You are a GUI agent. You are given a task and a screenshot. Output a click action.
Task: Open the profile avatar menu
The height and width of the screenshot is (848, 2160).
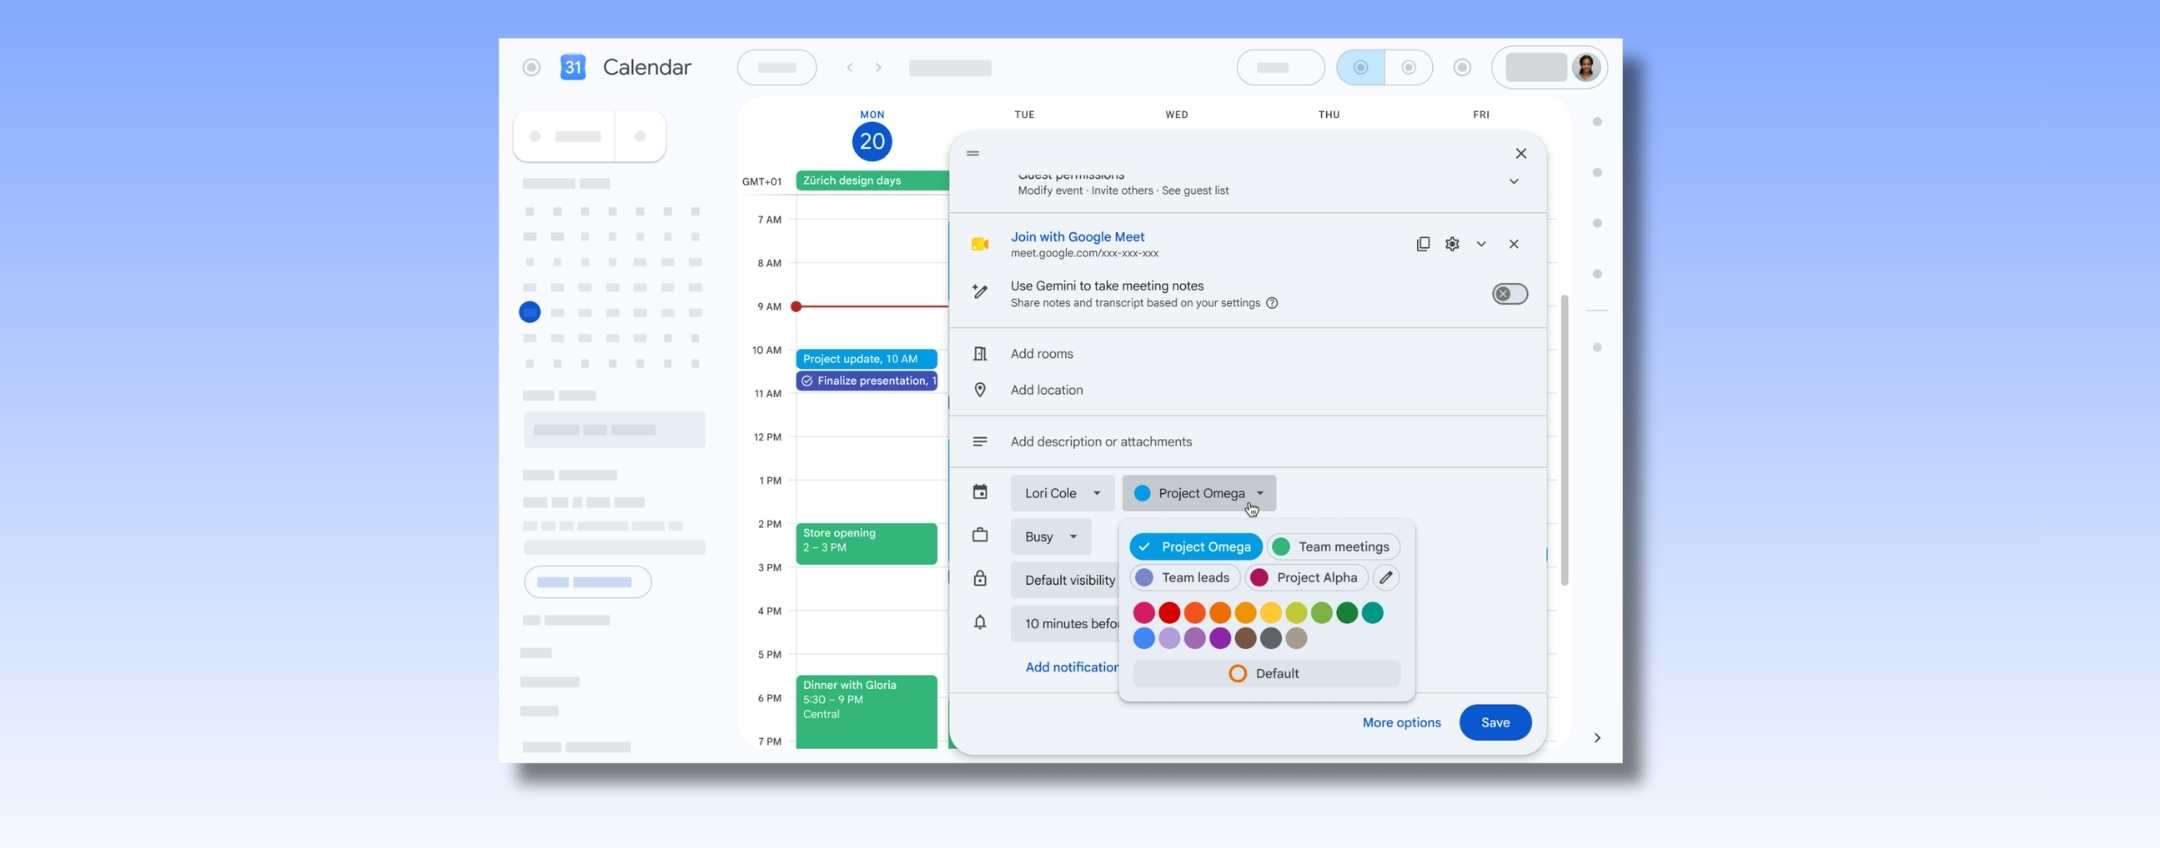[x=1586, y=67]
